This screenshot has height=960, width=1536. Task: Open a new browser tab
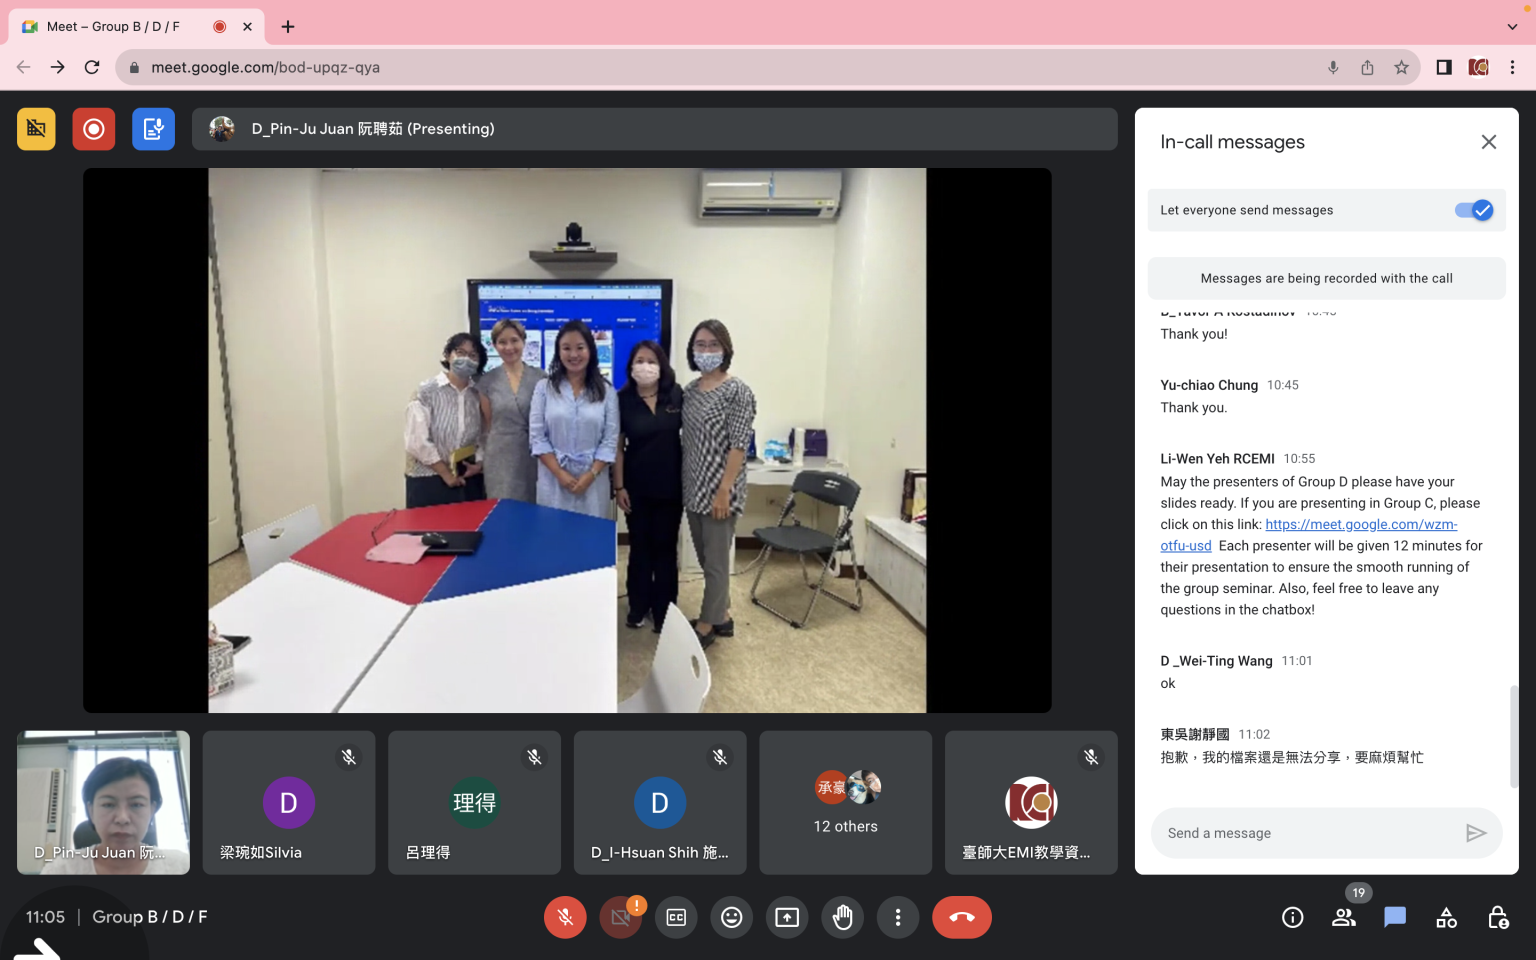(288, 27)
